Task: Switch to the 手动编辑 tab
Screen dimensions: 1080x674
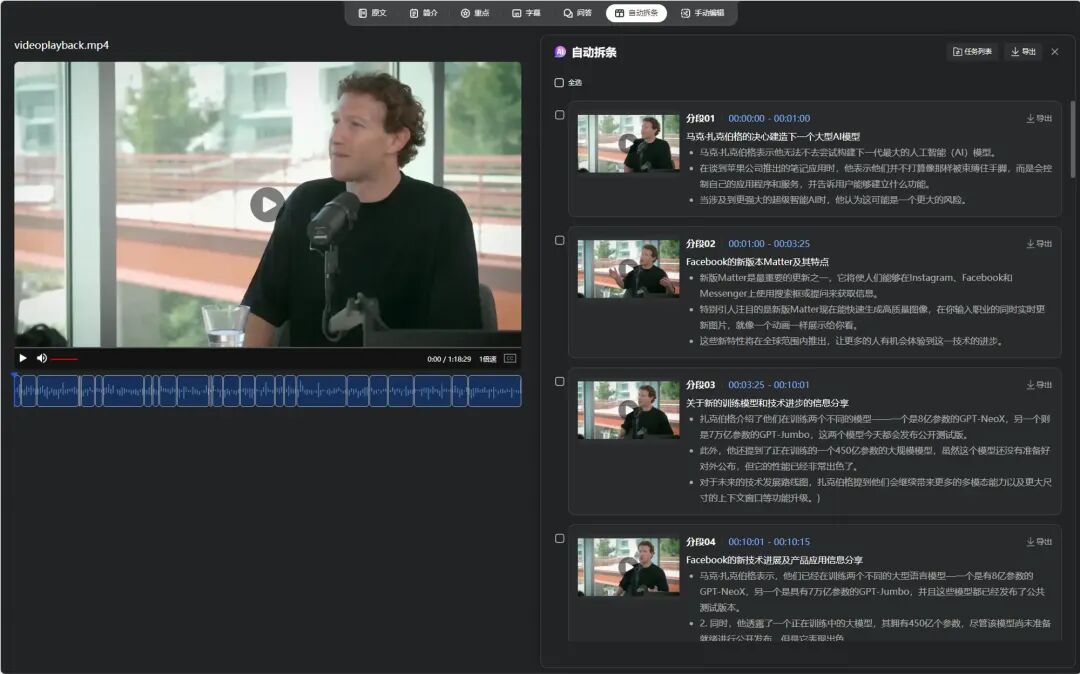Action: point(703,13)
